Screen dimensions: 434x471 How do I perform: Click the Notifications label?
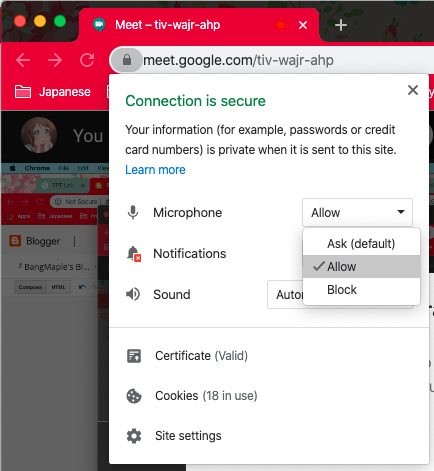190,254
